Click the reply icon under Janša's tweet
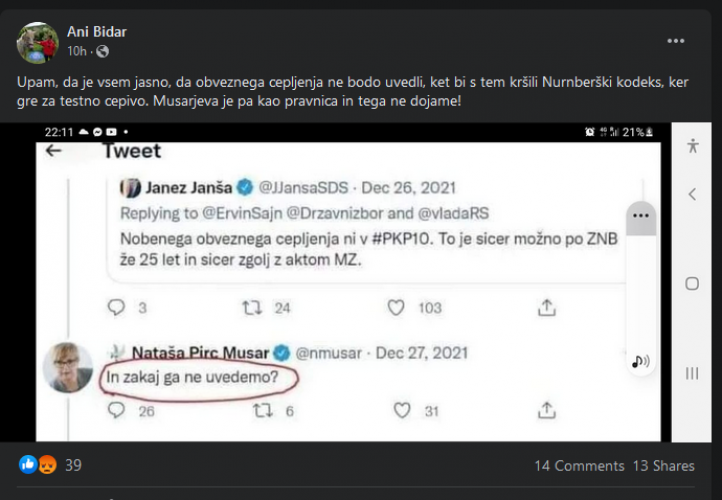722x500 pixels. click(115, 307)
